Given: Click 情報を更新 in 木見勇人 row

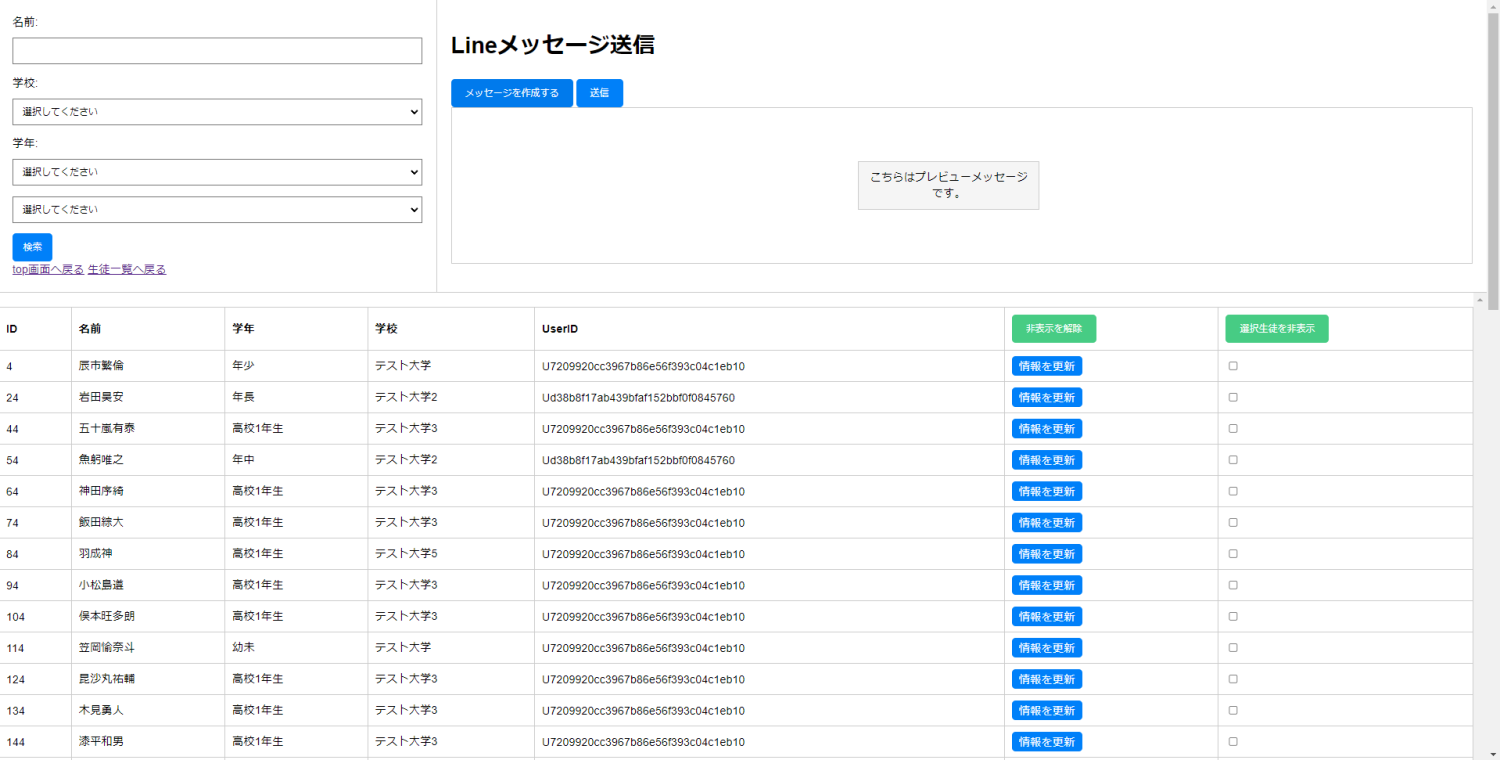Looking at the screenshot, I should (1047, 710).
